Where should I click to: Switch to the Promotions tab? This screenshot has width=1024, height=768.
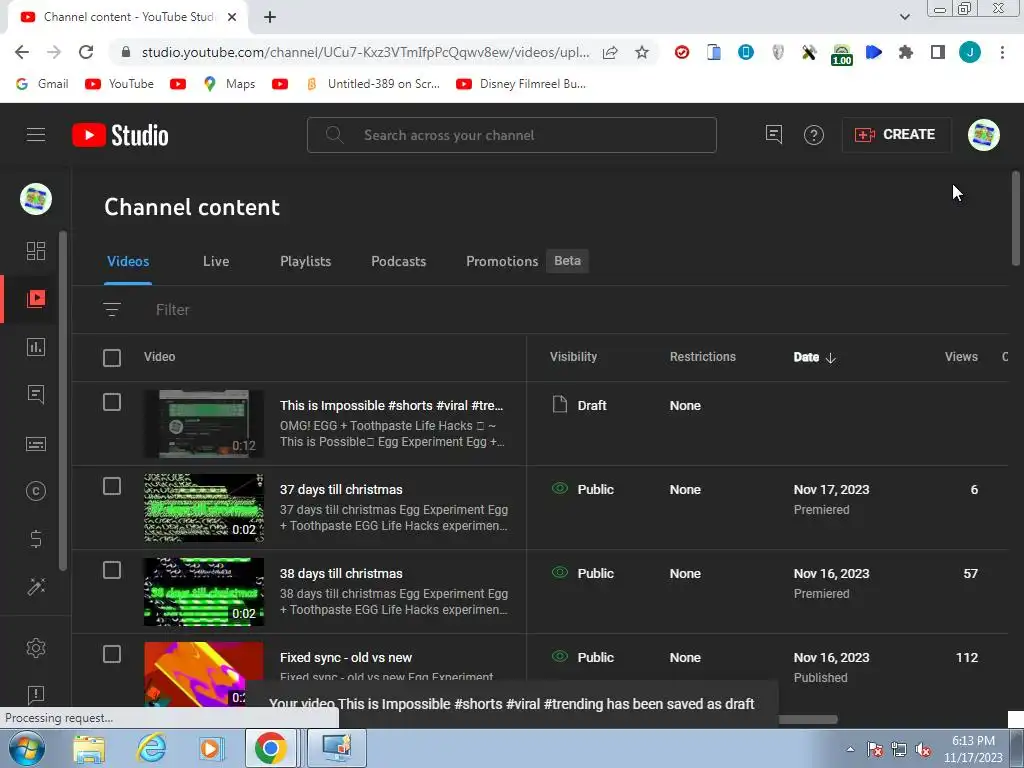point(502,261)
